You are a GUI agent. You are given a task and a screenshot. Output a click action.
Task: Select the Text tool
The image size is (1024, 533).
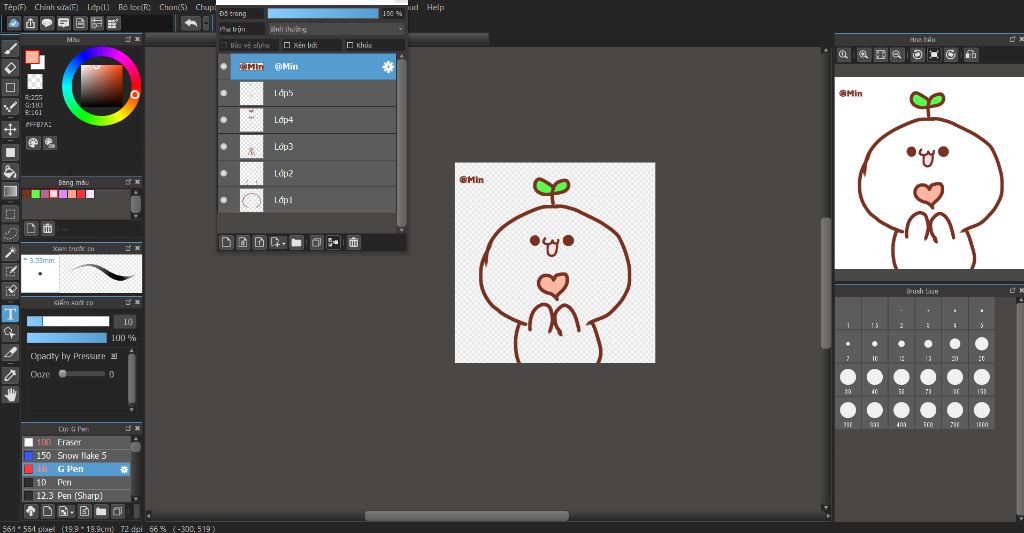click(10, 314)
